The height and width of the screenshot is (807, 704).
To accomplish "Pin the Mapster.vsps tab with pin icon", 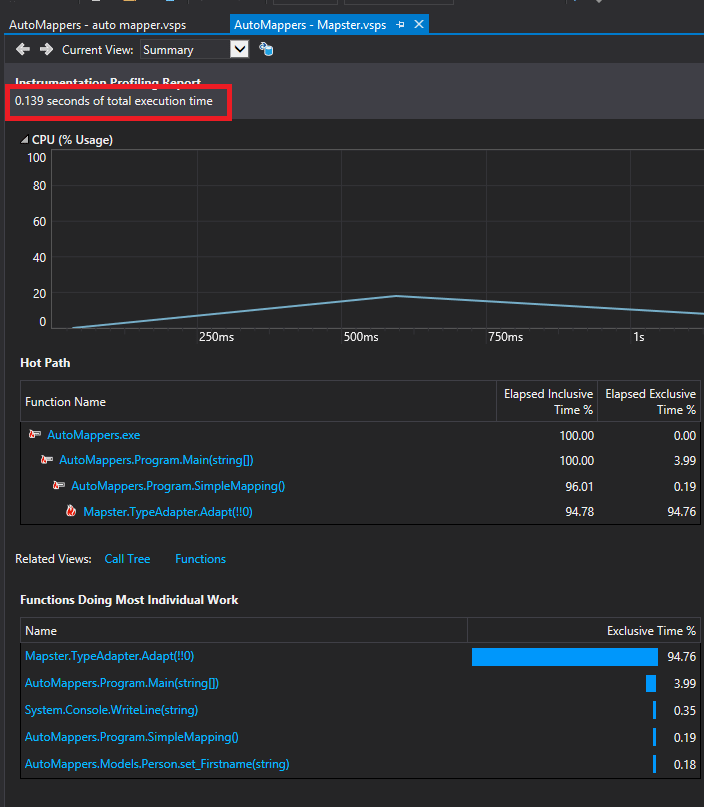I will pyautogui.click(x=401, y=24).
